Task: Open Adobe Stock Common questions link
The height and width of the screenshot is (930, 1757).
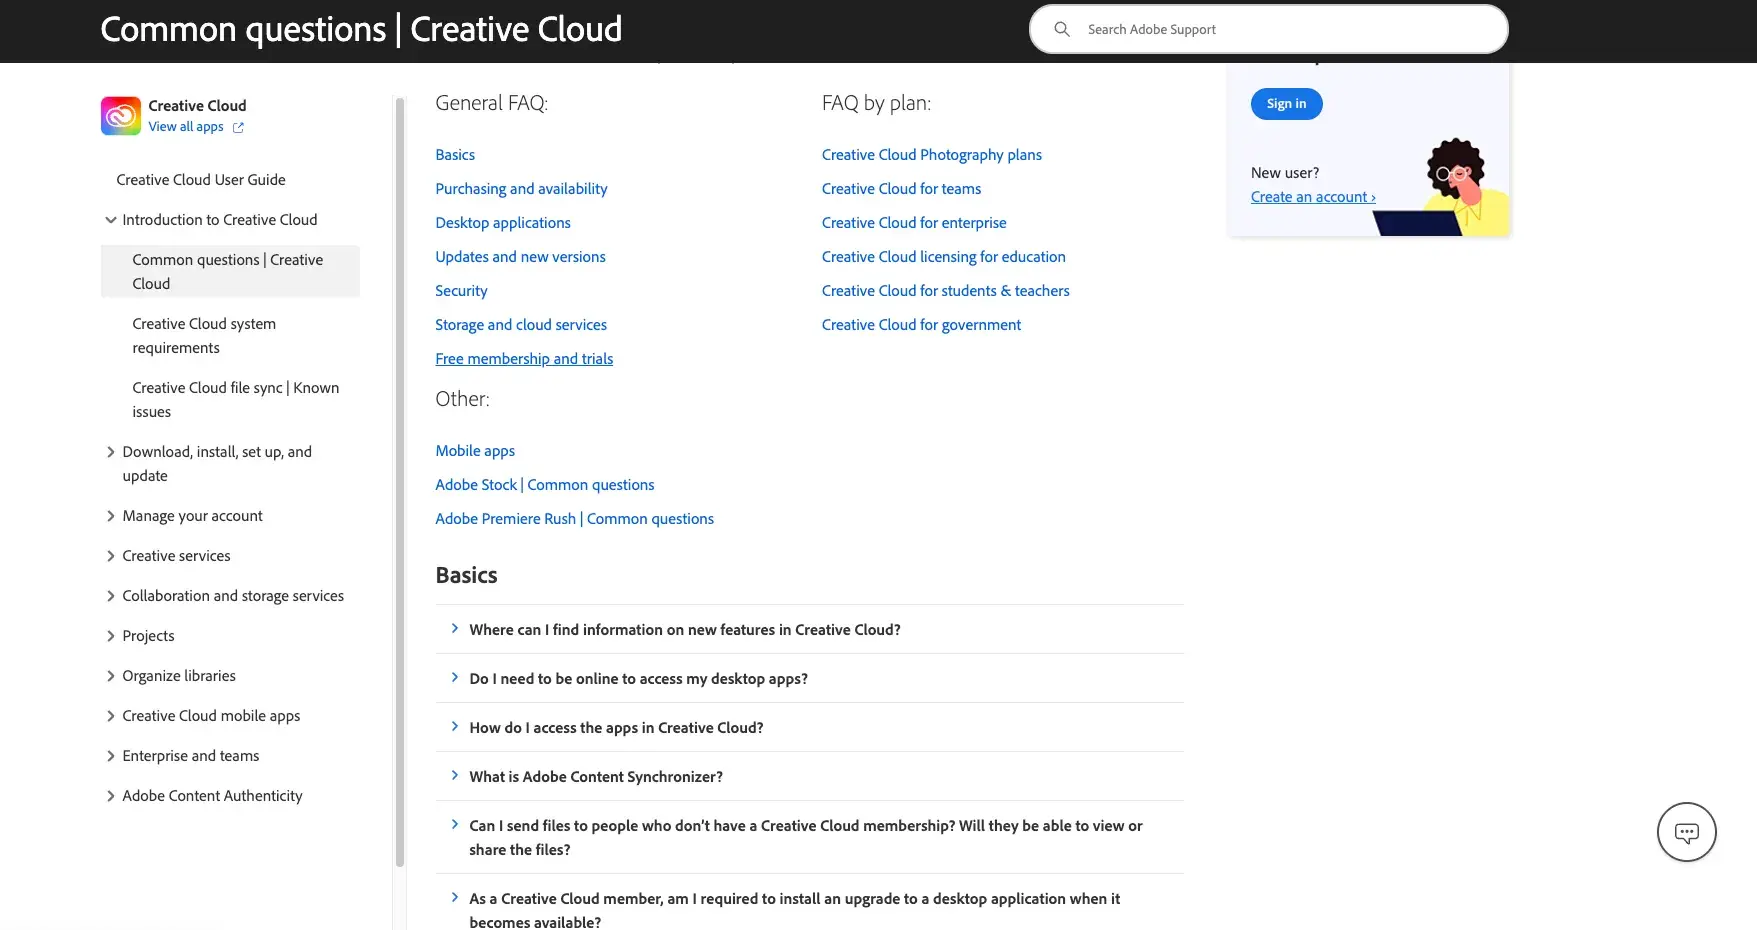Action: [x=545, y=484]
